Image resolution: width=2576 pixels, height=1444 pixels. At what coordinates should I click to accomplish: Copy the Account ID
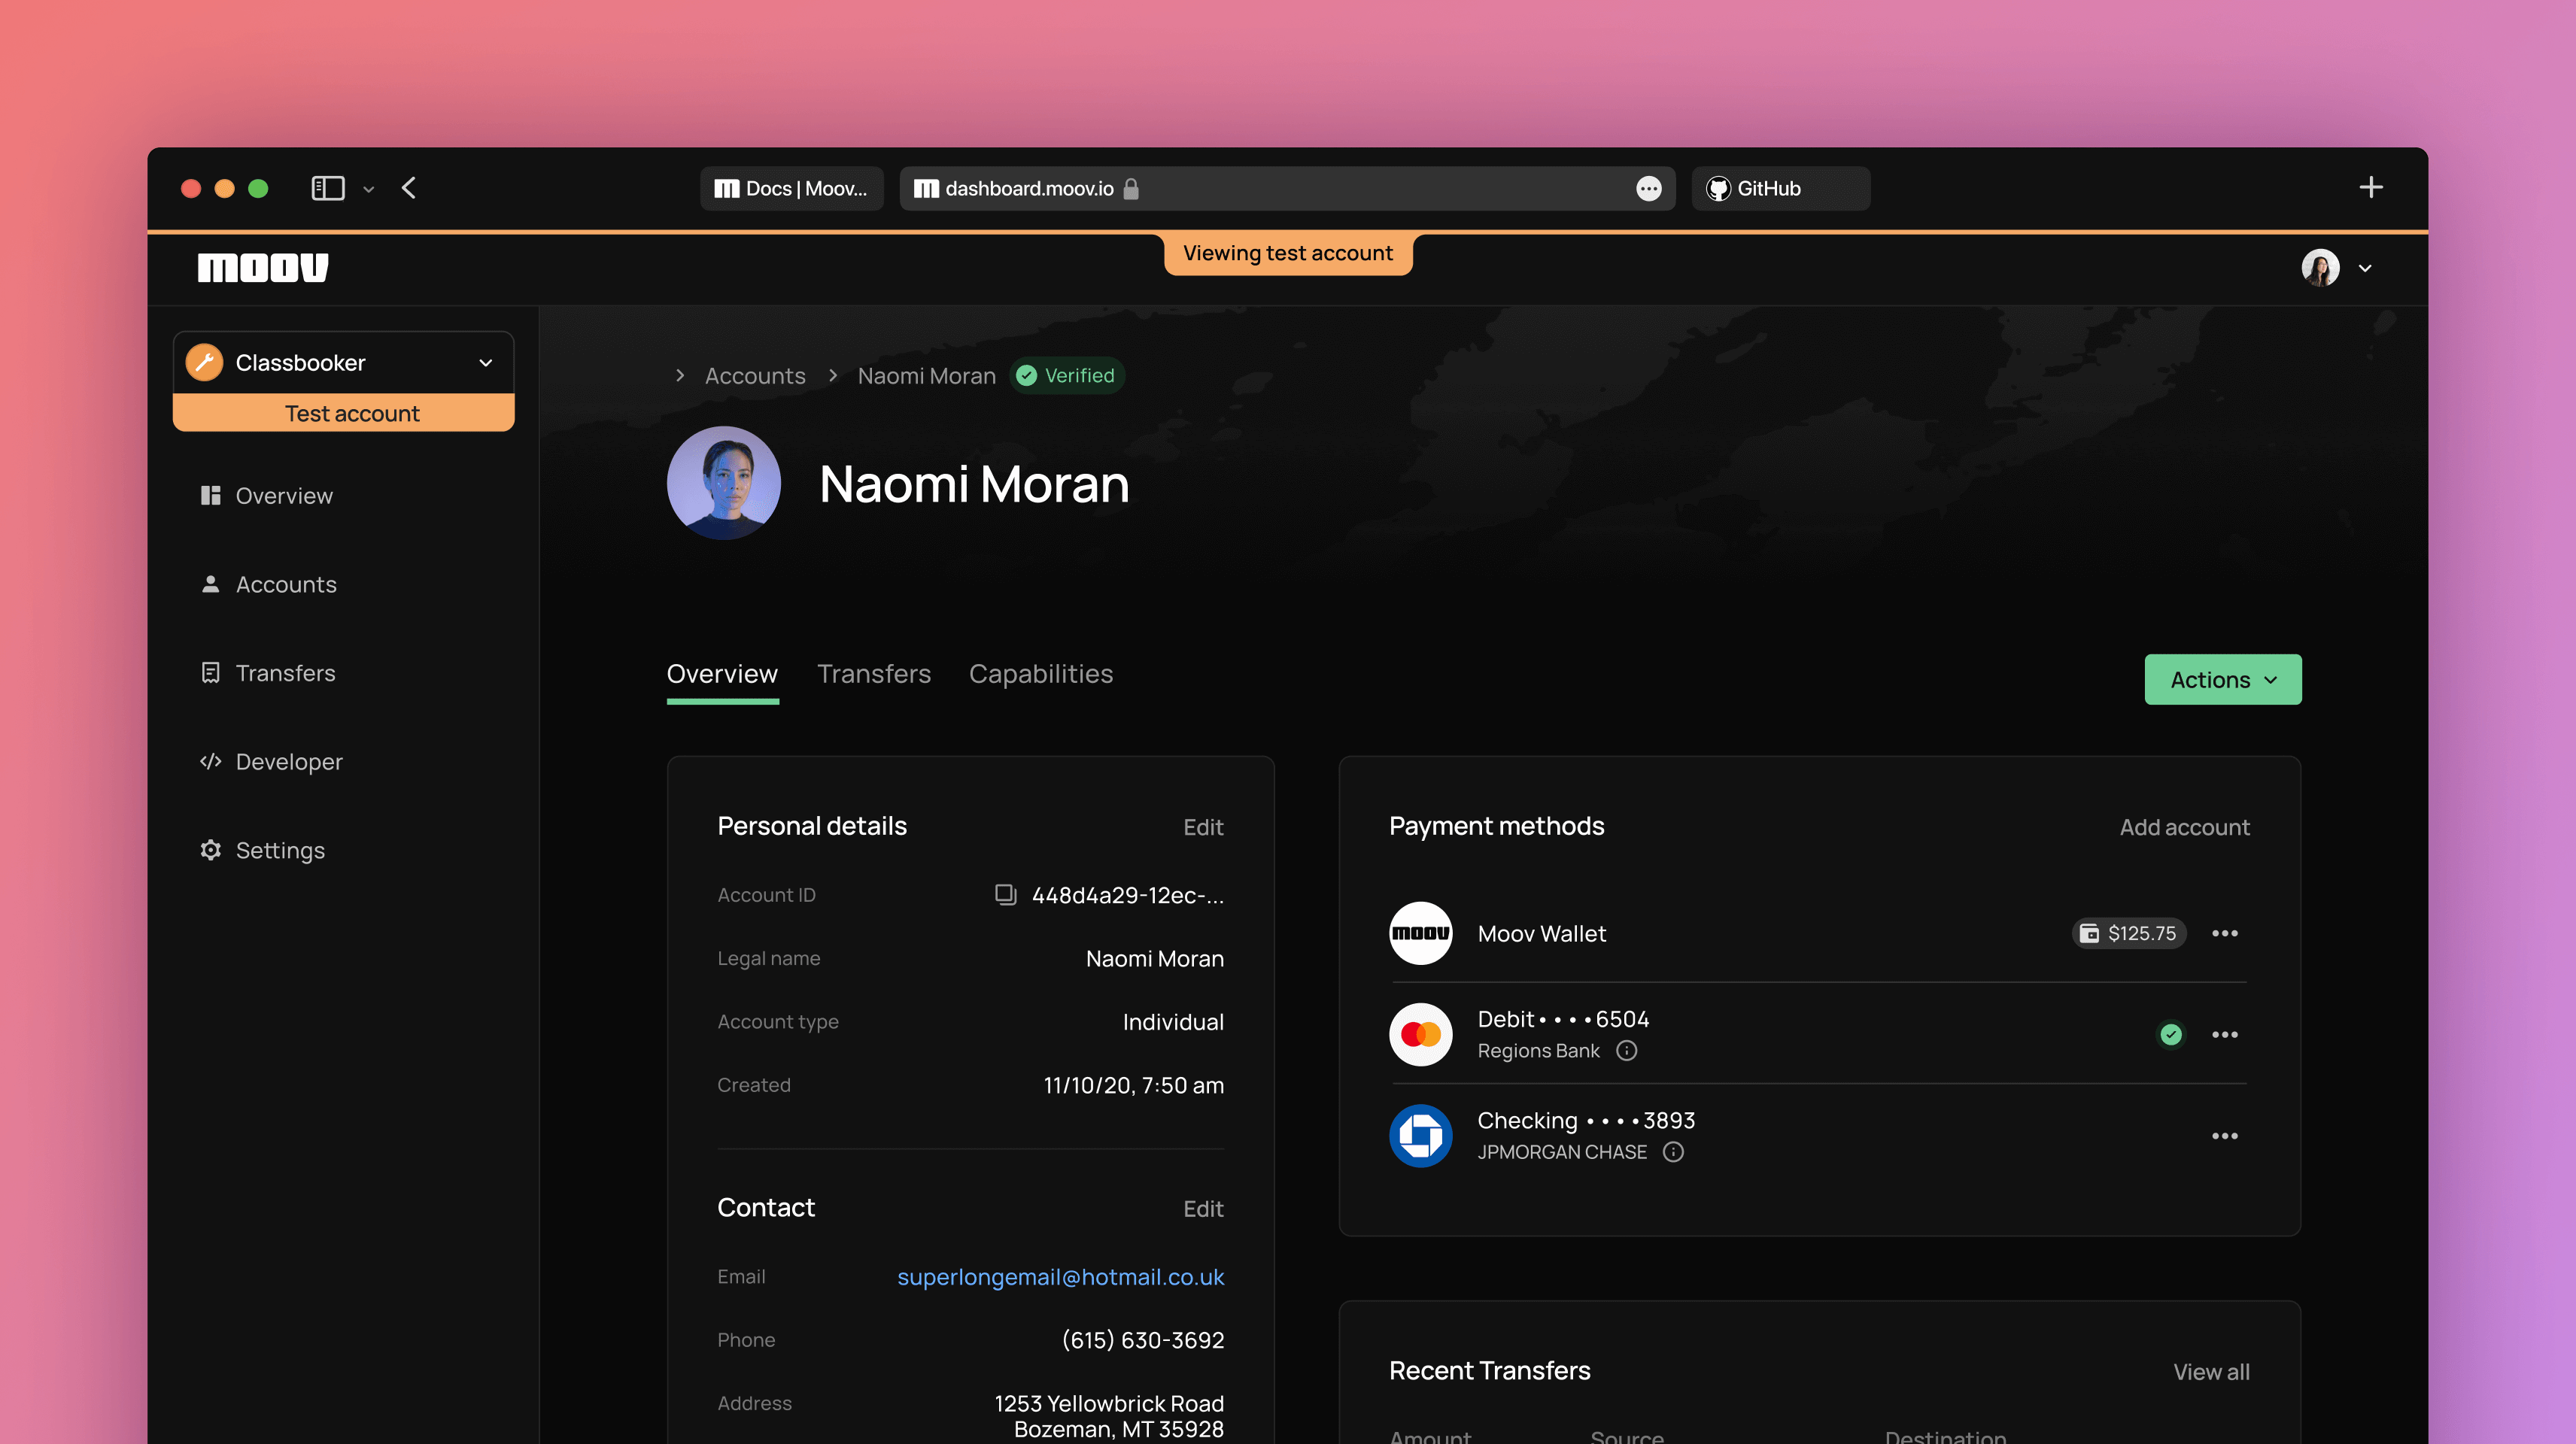click(x=1005, y=895)
